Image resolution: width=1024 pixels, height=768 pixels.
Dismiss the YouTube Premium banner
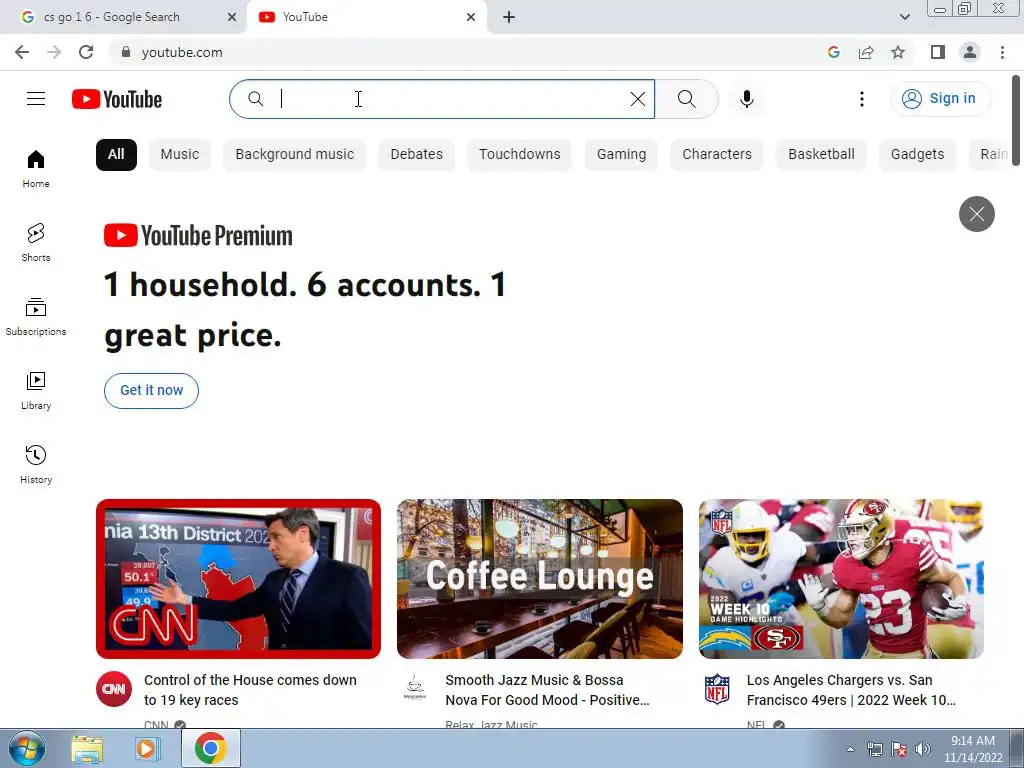click(x=976, y=214)
